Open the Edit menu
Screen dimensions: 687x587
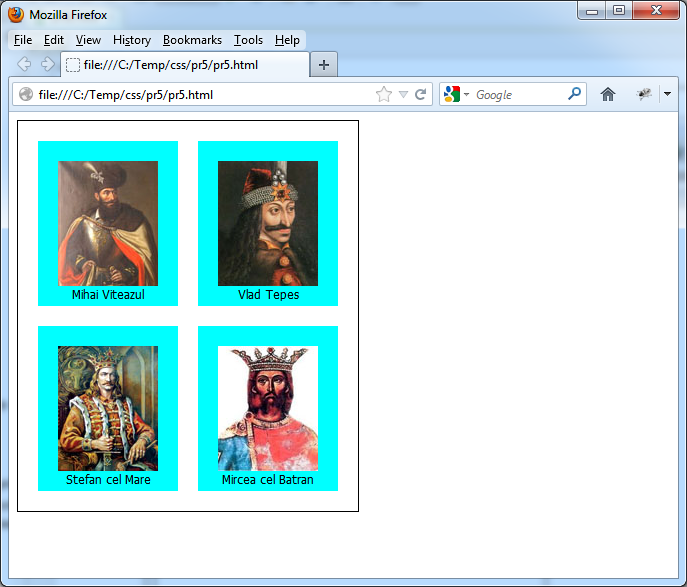(x=53, y=40)
